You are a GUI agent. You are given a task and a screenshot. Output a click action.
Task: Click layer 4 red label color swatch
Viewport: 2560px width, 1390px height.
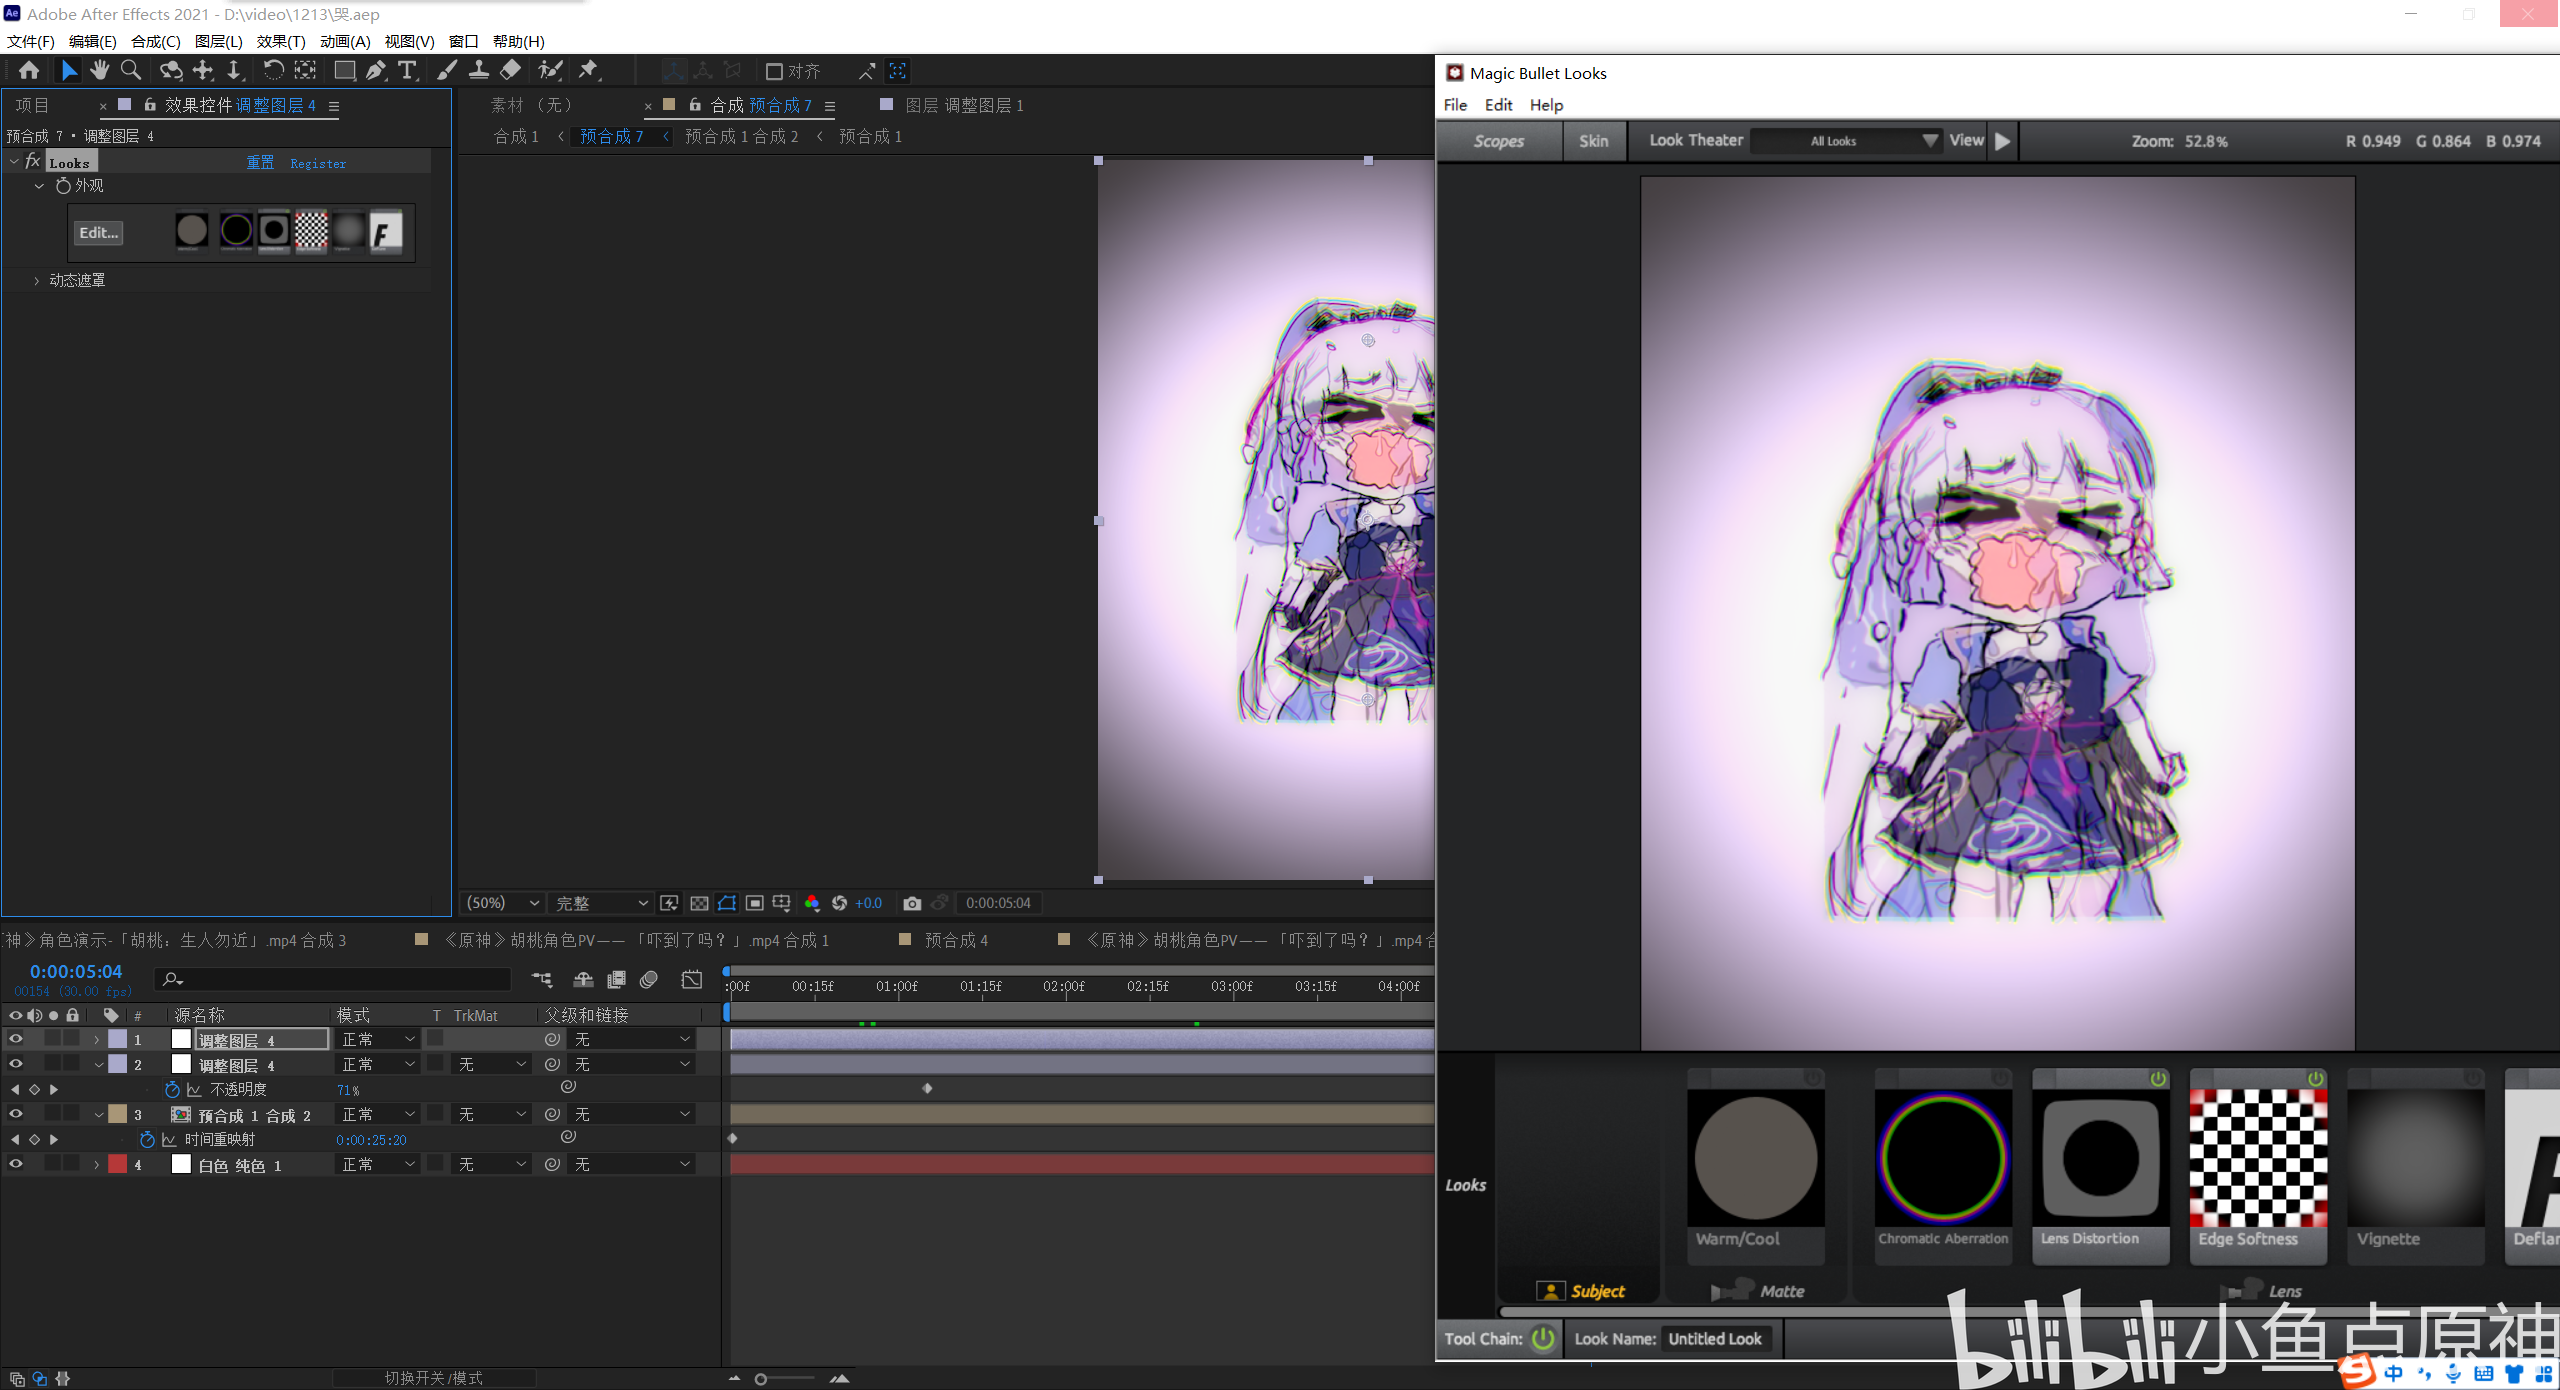click(x=118, y=1164)
